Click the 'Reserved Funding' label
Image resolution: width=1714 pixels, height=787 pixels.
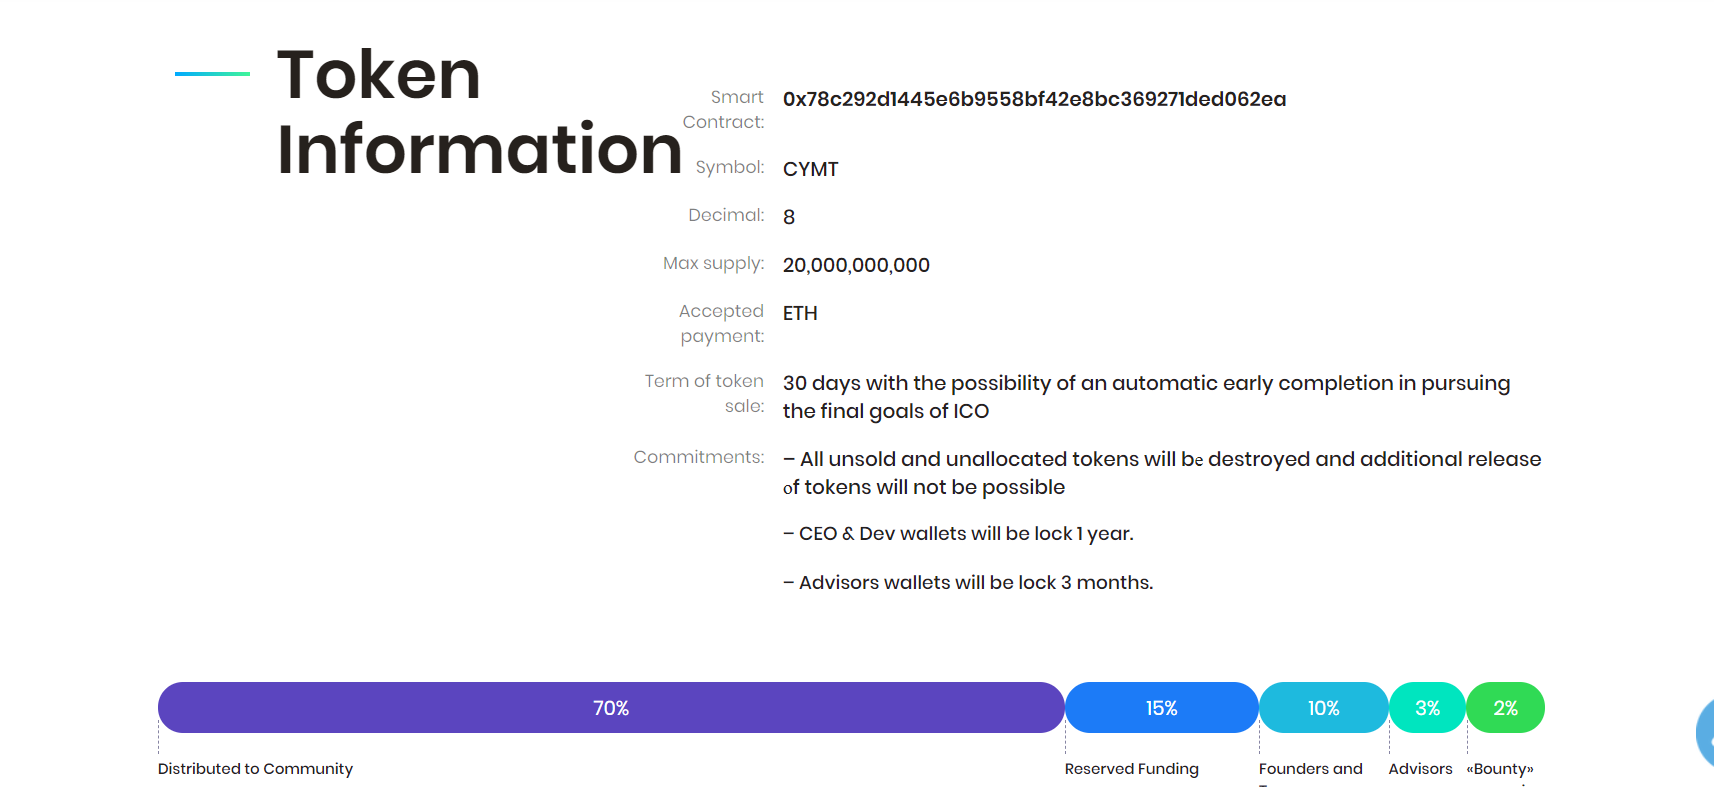pyautogui.click(x=1131, y=769)
